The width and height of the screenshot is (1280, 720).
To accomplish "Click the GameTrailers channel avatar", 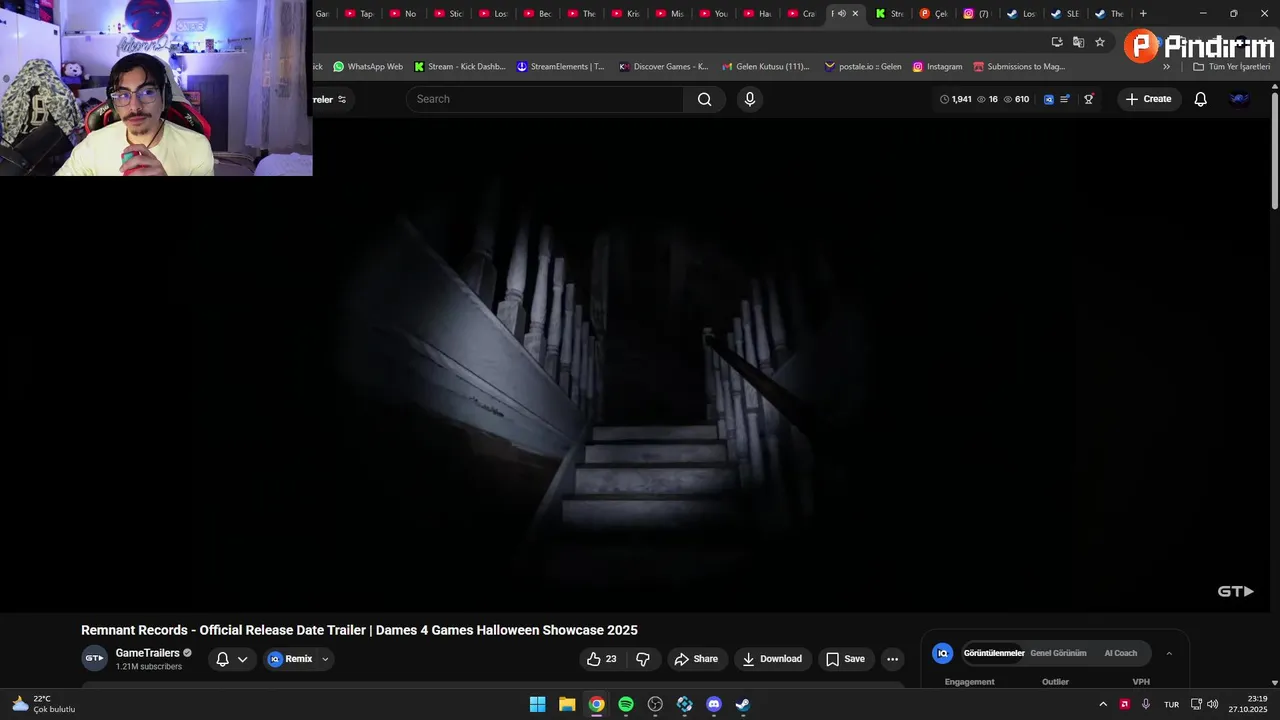I will (x=94, y=658).
